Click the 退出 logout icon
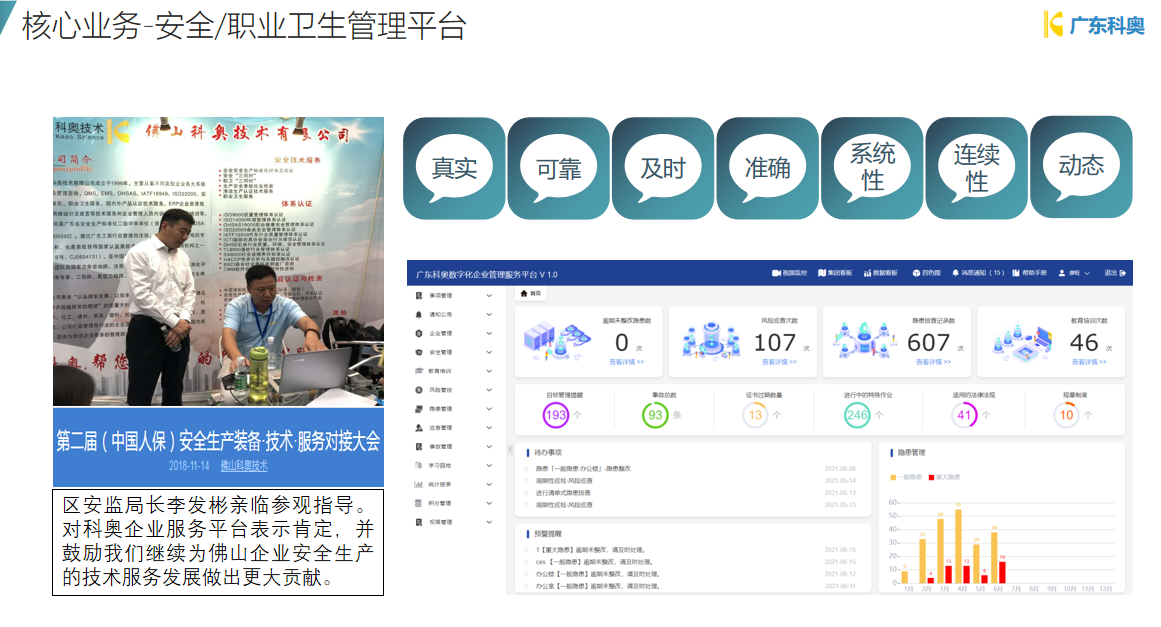This screenshot has width=1161, height=627. [x=1123, y=273]
